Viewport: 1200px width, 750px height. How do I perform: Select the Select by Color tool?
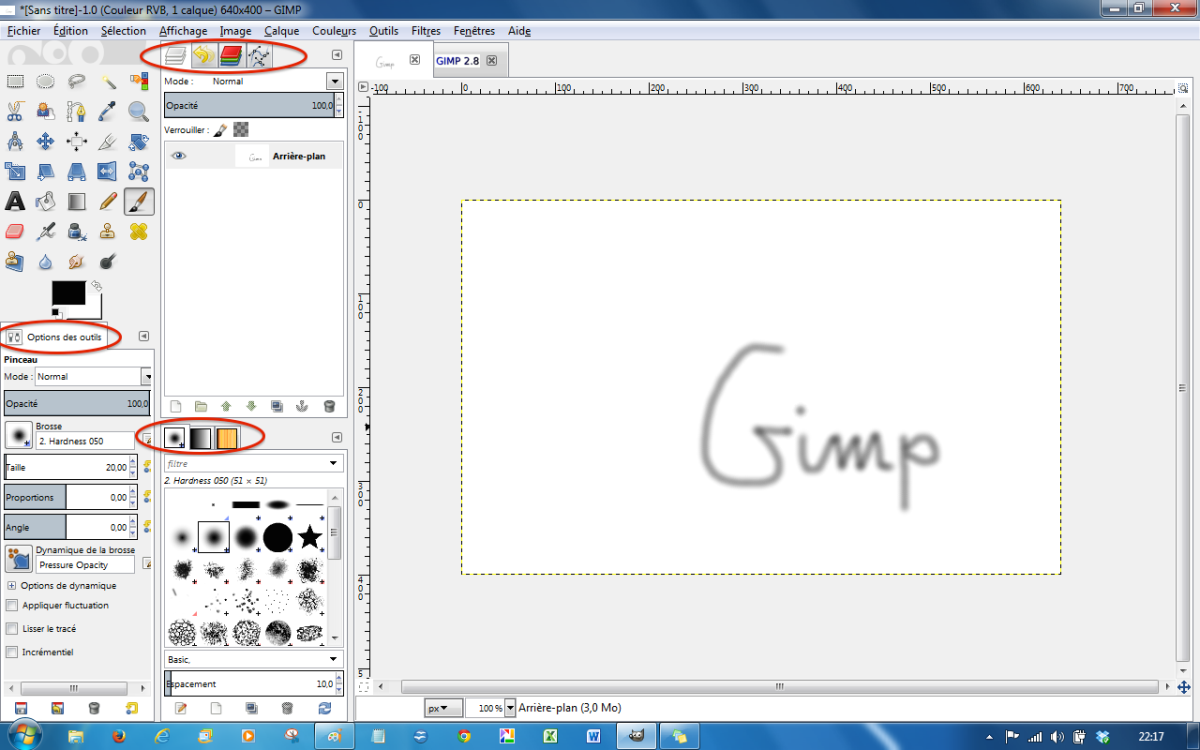tap(139, 81)
